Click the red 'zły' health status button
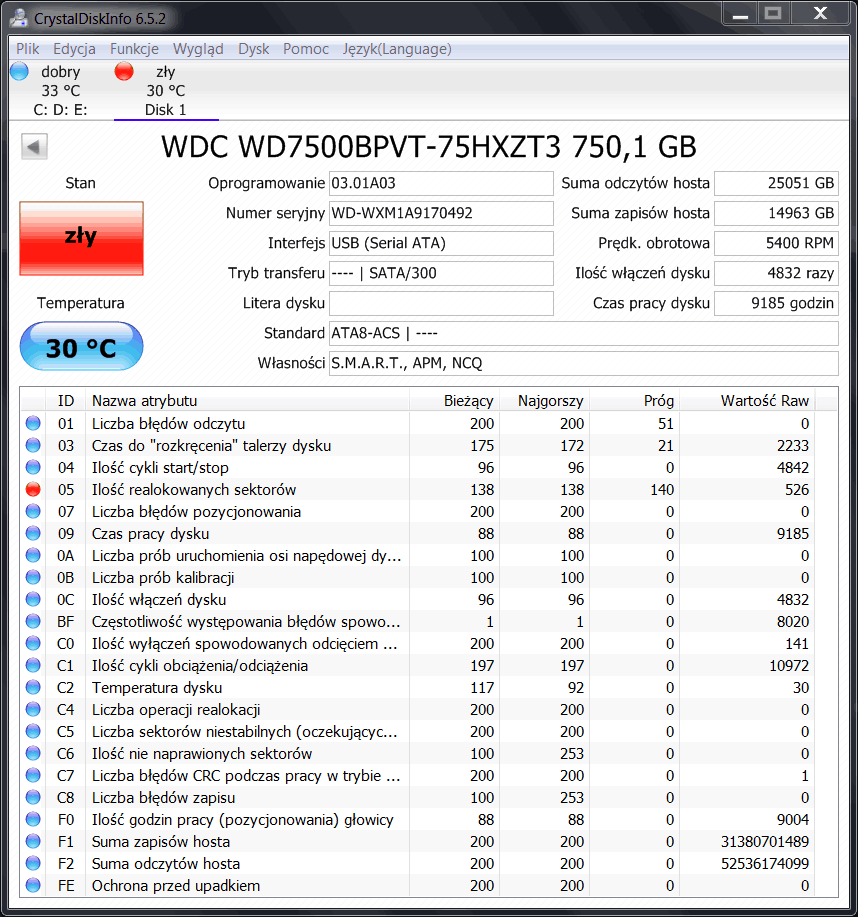The image size is (858, 917). click(x=81, y=238)
